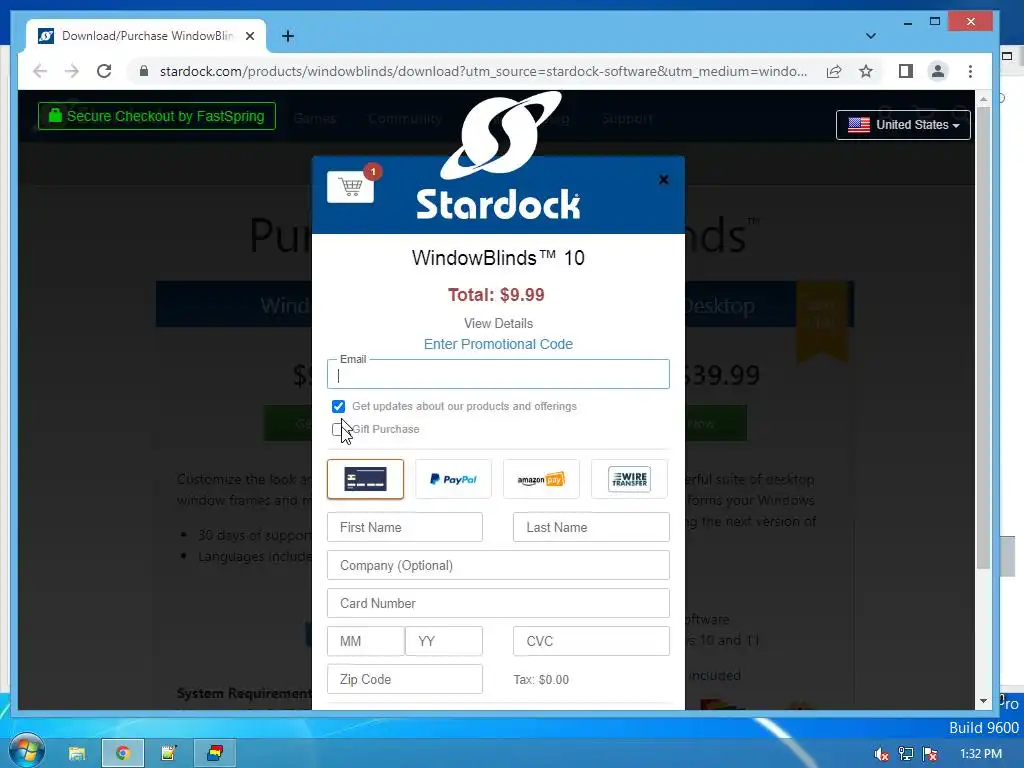Close the Stardock checkout dialog
Image resolution: width=1024 pixels, height=768 pixels.
(x=664, y=180)
